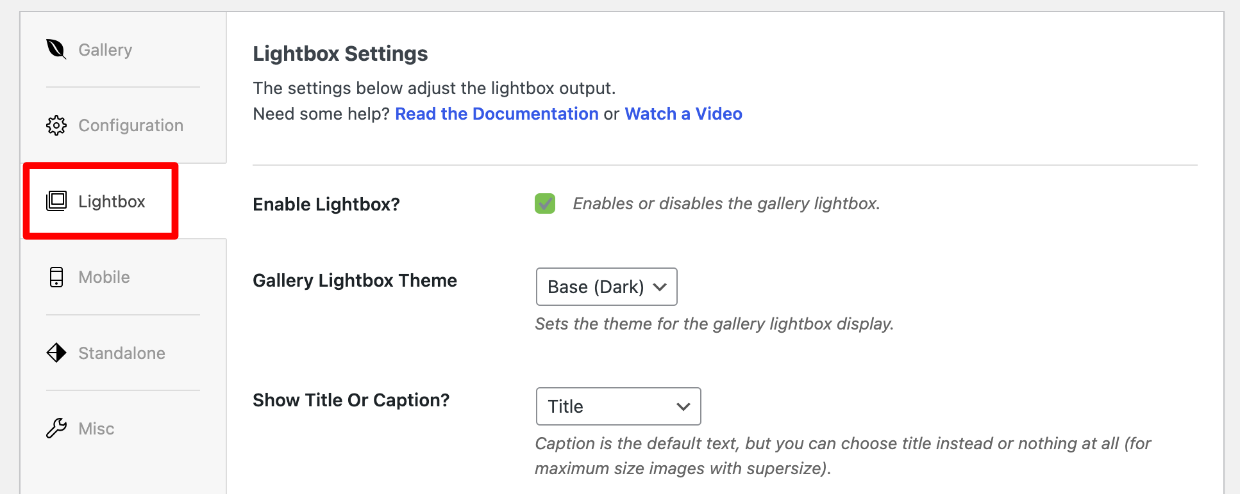Open the Read the Documentation link
Viewport: 1240px width, 494px height.
point(497,114)
